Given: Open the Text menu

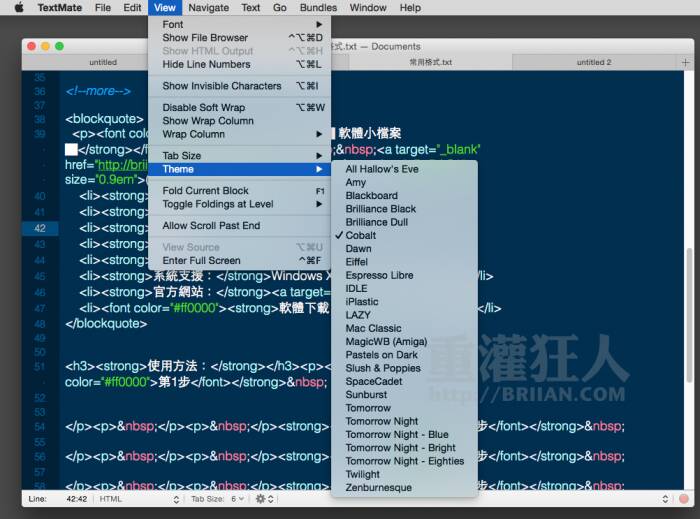Looking at the screenshot, I should 250,8.
